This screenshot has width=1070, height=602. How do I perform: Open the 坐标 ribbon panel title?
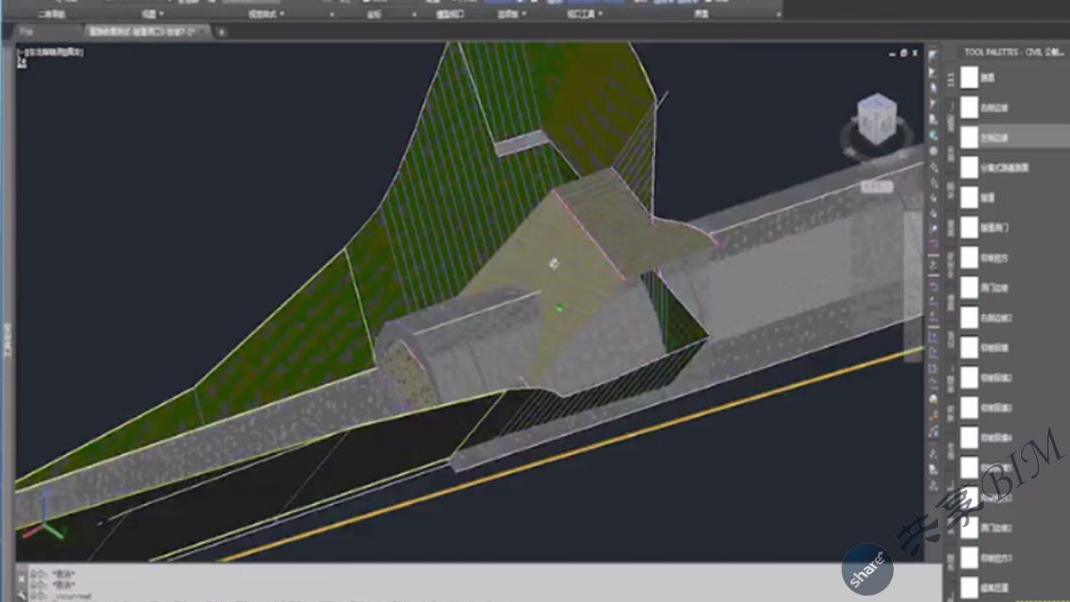[x=374, y=14]
